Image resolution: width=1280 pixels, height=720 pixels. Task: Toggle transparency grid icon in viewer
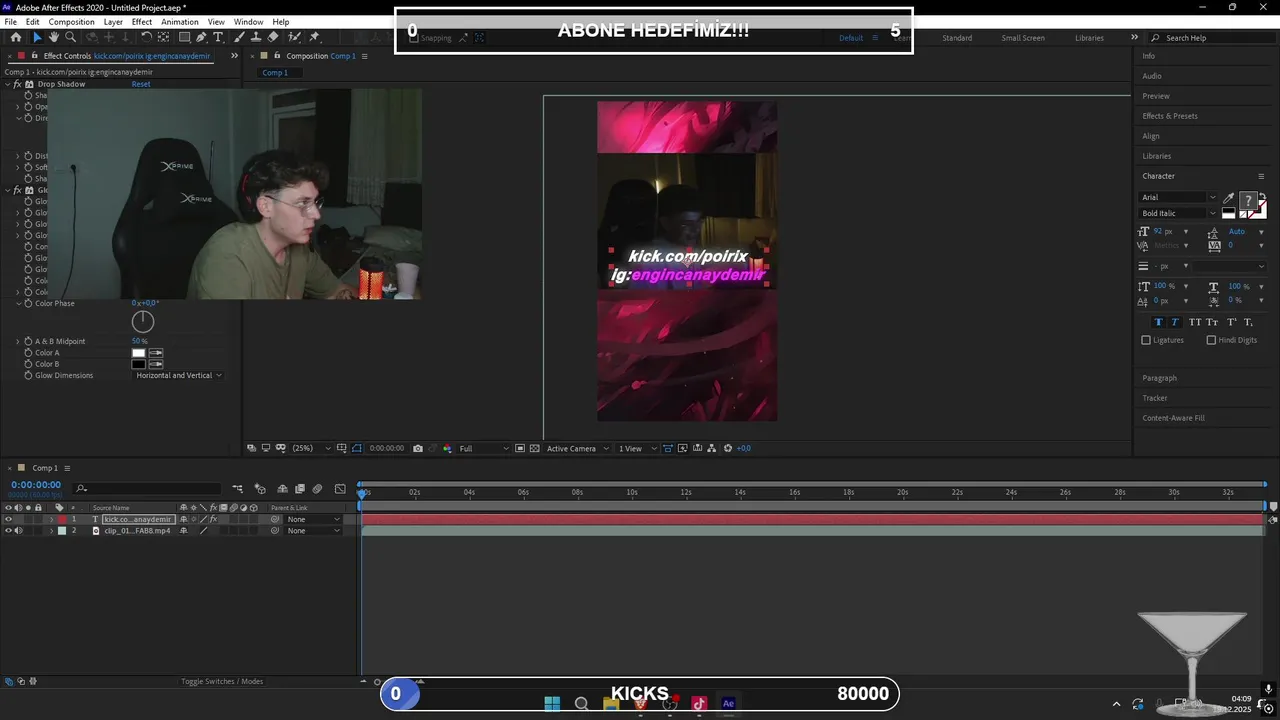coord(533,448)
